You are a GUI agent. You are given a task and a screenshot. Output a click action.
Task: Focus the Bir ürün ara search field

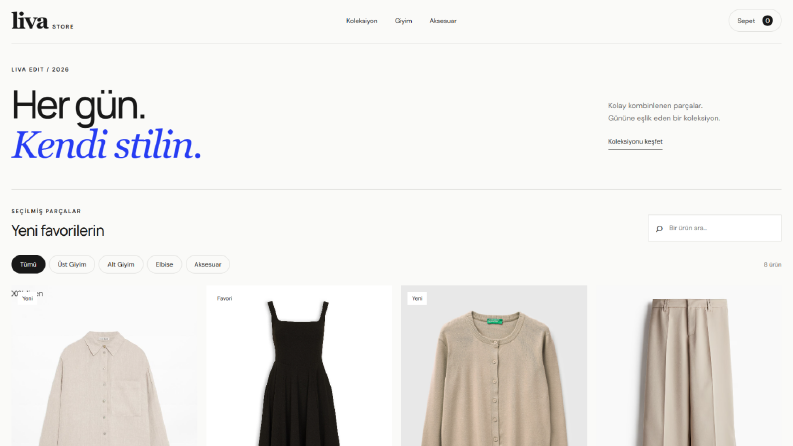pyautogui.click(x=715, y=228)
